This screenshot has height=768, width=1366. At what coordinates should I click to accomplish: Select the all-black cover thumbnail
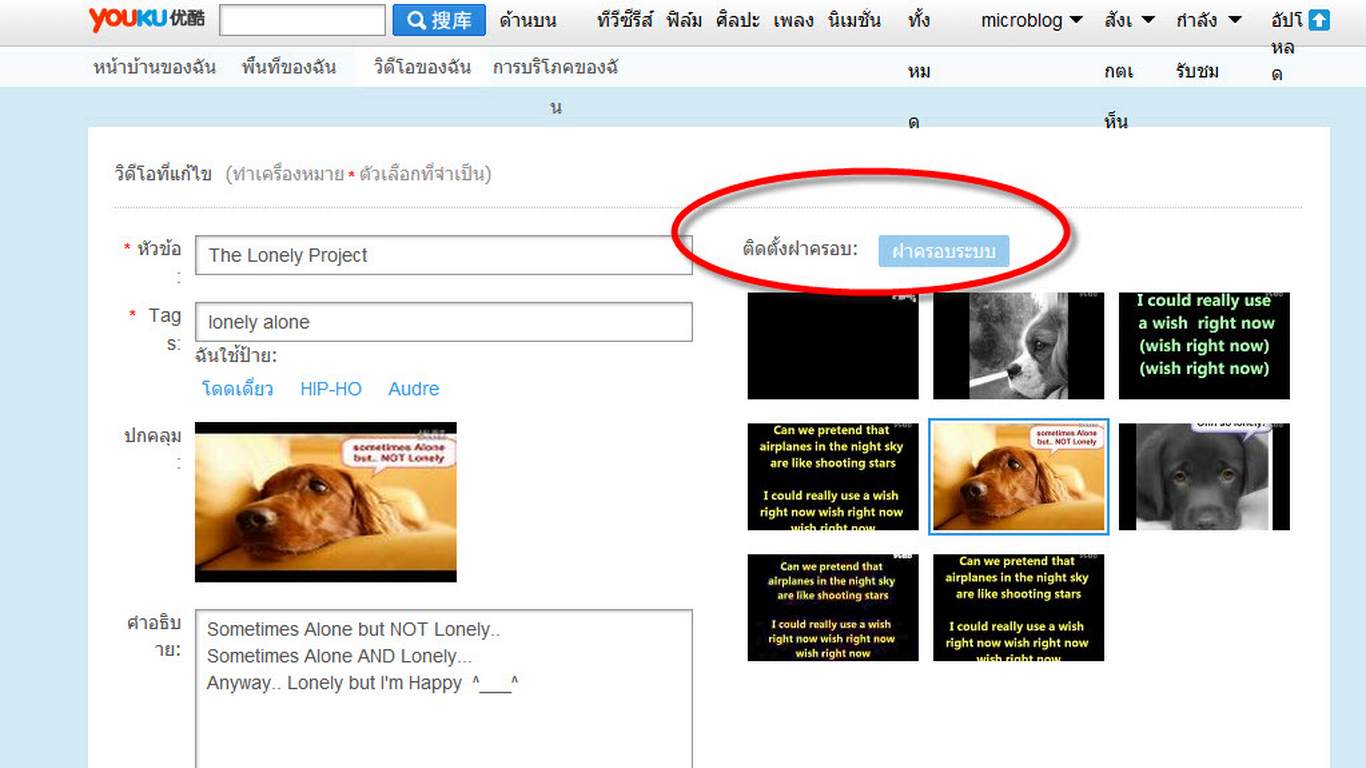(833, 346)
